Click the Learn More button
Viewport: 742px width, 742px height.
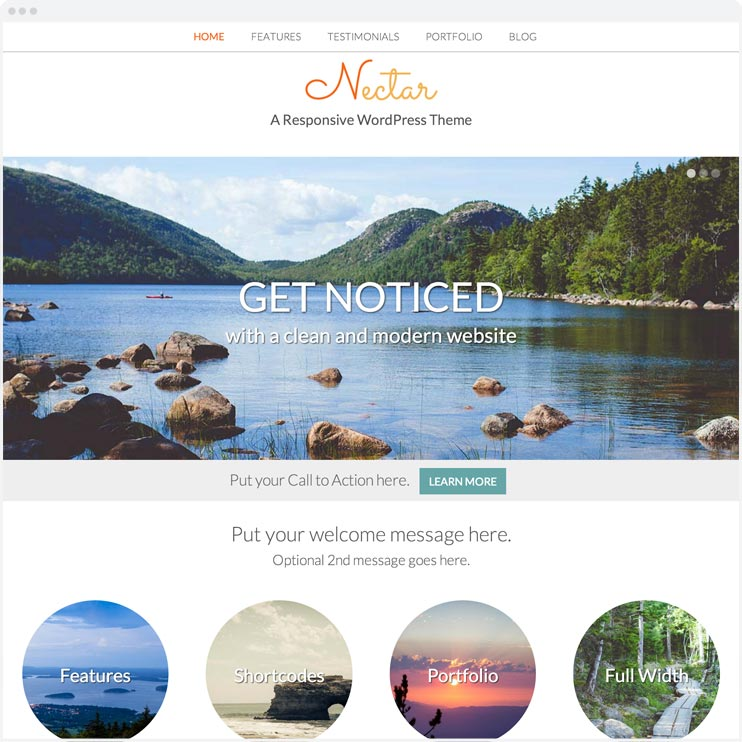pyautogui.click(x=462, y=481)
